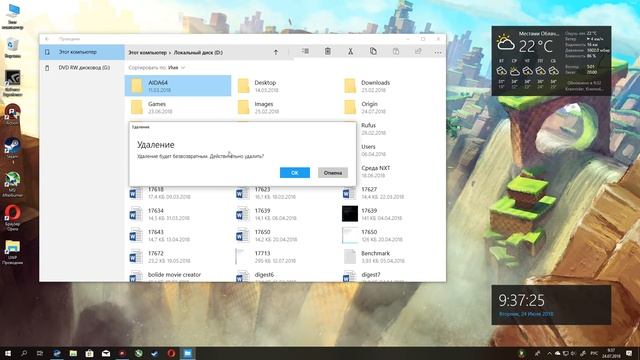This screenshot has width=640, height=360.
Task: Open the action center notification icon
Action: [x=629, y=353]
